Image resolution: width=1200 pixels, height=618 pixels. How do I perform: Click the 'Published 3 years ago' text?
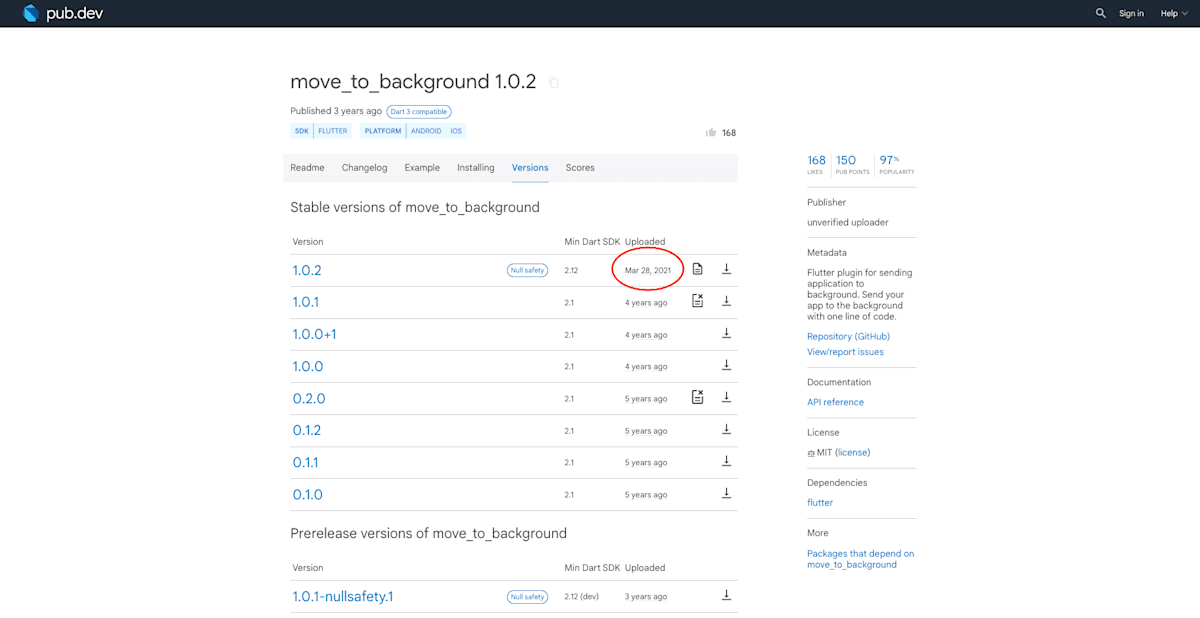(336, 111)
